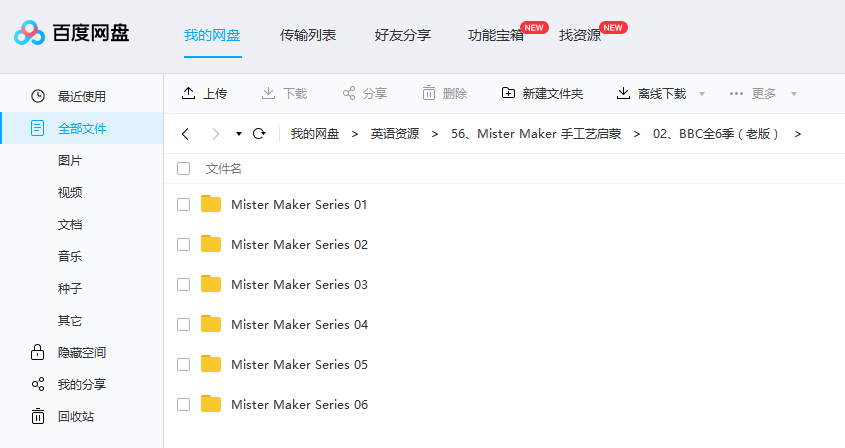Toggle the select-all checkbox beside 文件名
The image size is (845, 448).
183,169
